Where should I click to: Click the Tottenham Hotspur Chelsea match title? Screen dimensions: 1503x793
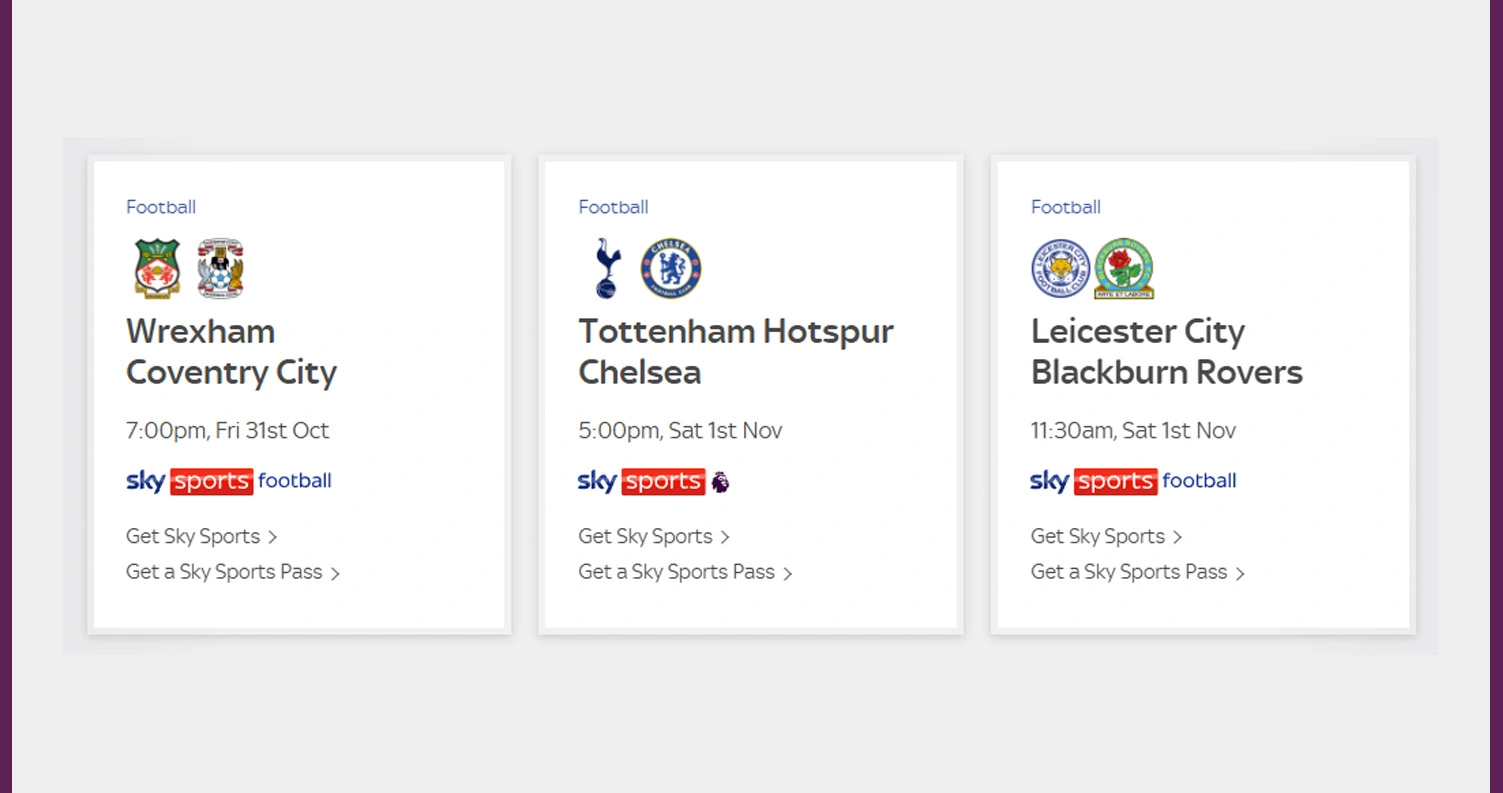tap(735, 352)
